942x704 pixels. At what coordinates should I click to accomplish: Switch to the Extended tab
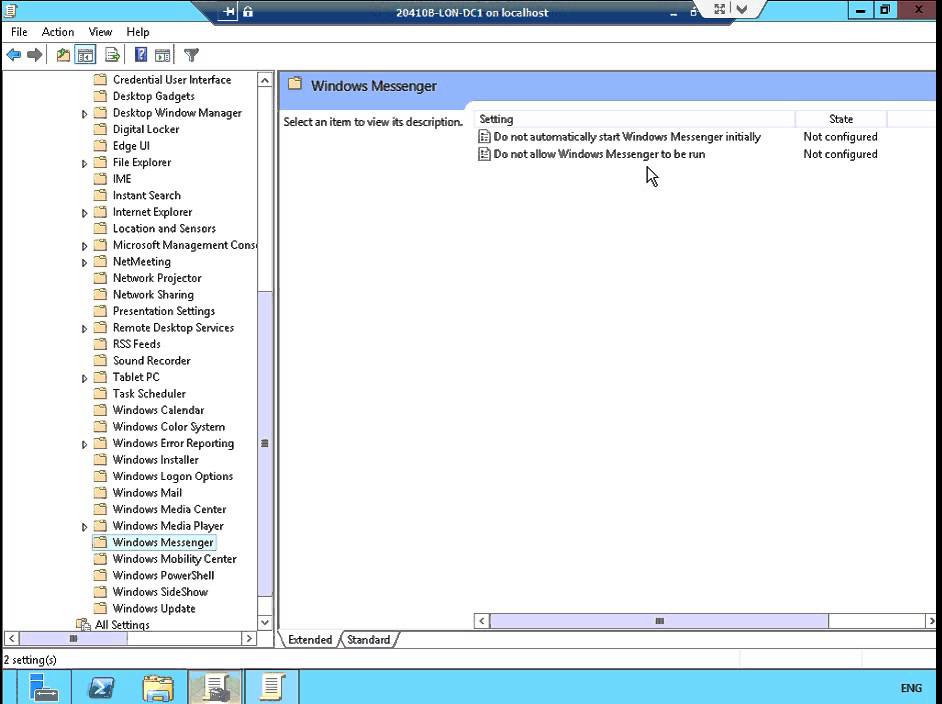click(x=310, y=640)
